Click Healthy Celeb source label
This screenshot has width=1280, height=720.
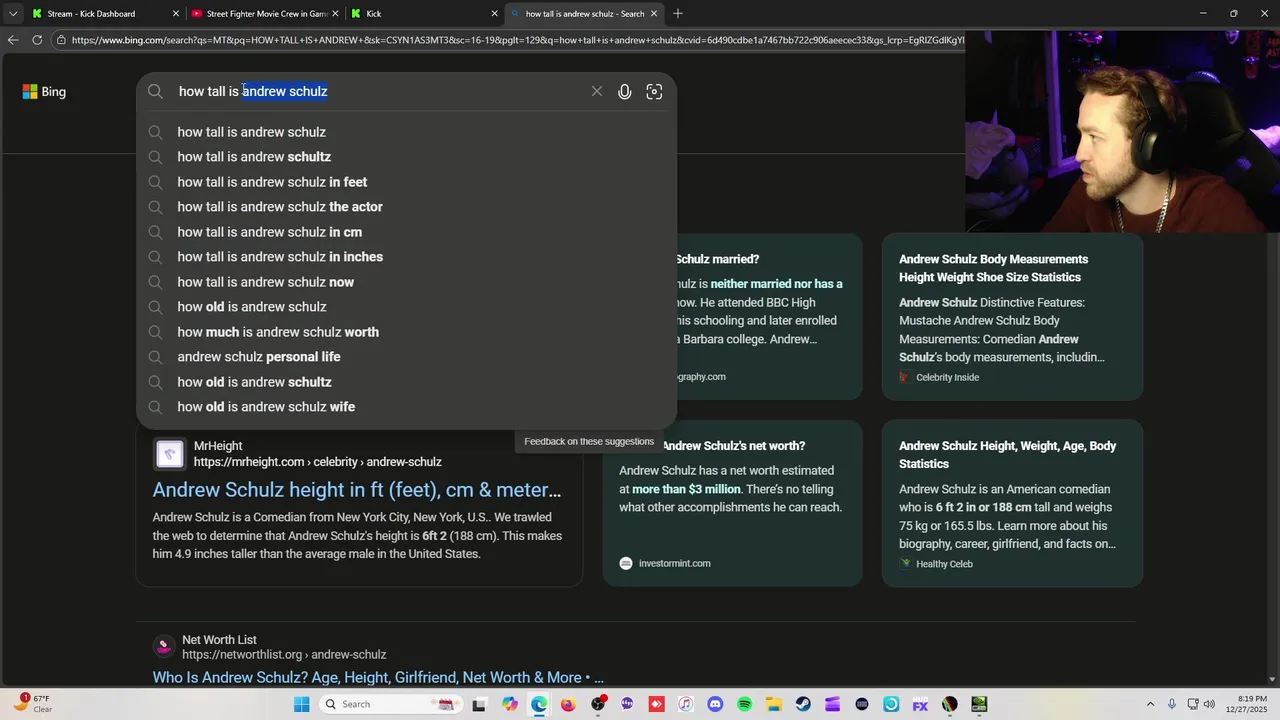(944, 564)
